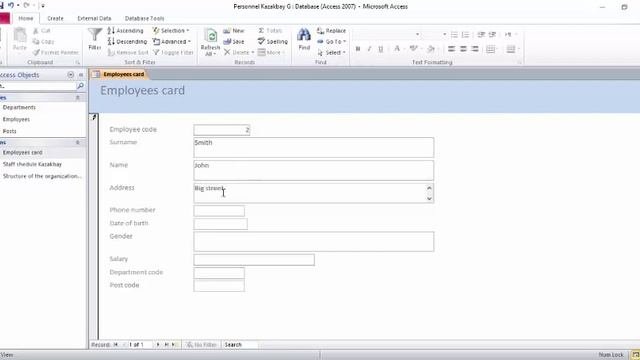Viewport: 640px width, 360px height.
Task: Collapse the tables group in navigation
Action: click(x=78, y=98)
